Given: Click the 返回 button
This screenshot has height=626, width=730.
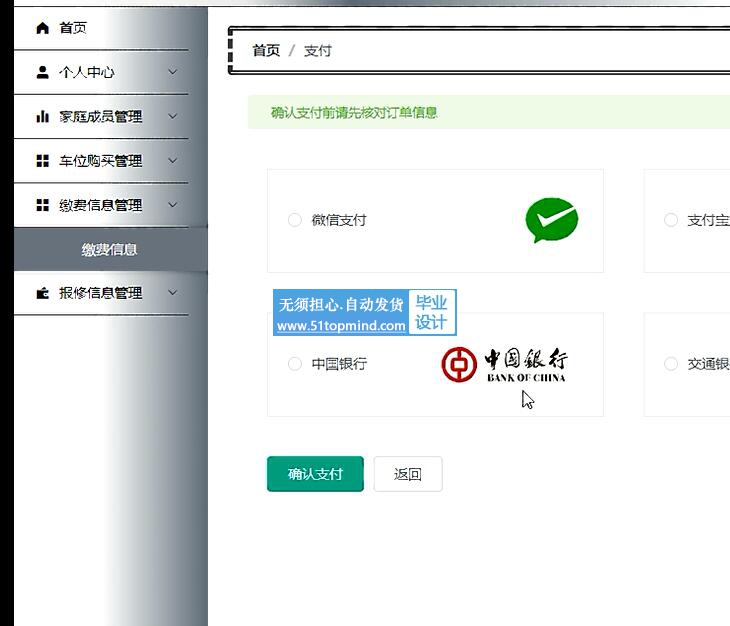Looking at the screenshot, I should [x=408, y=474].
